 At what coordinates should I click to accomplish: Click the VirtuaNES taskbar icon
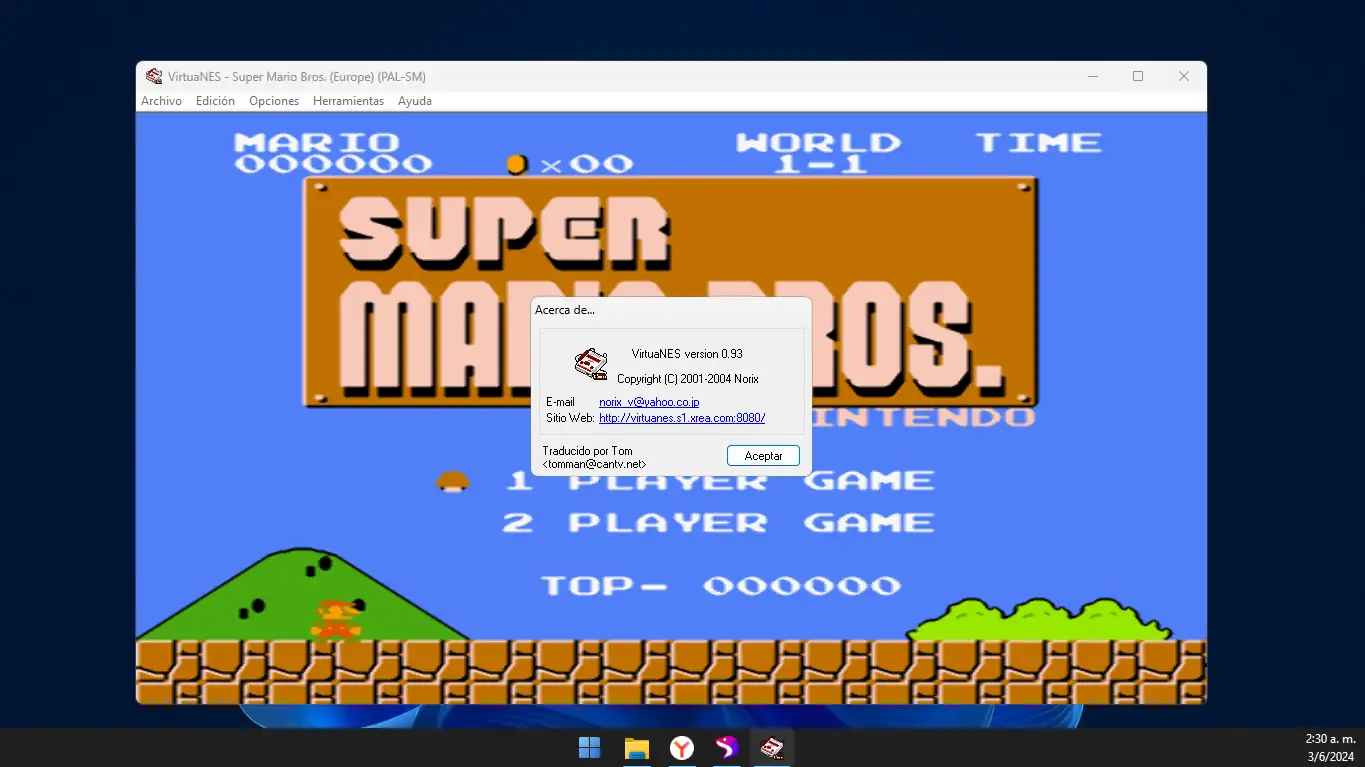(x=772, y=747)
